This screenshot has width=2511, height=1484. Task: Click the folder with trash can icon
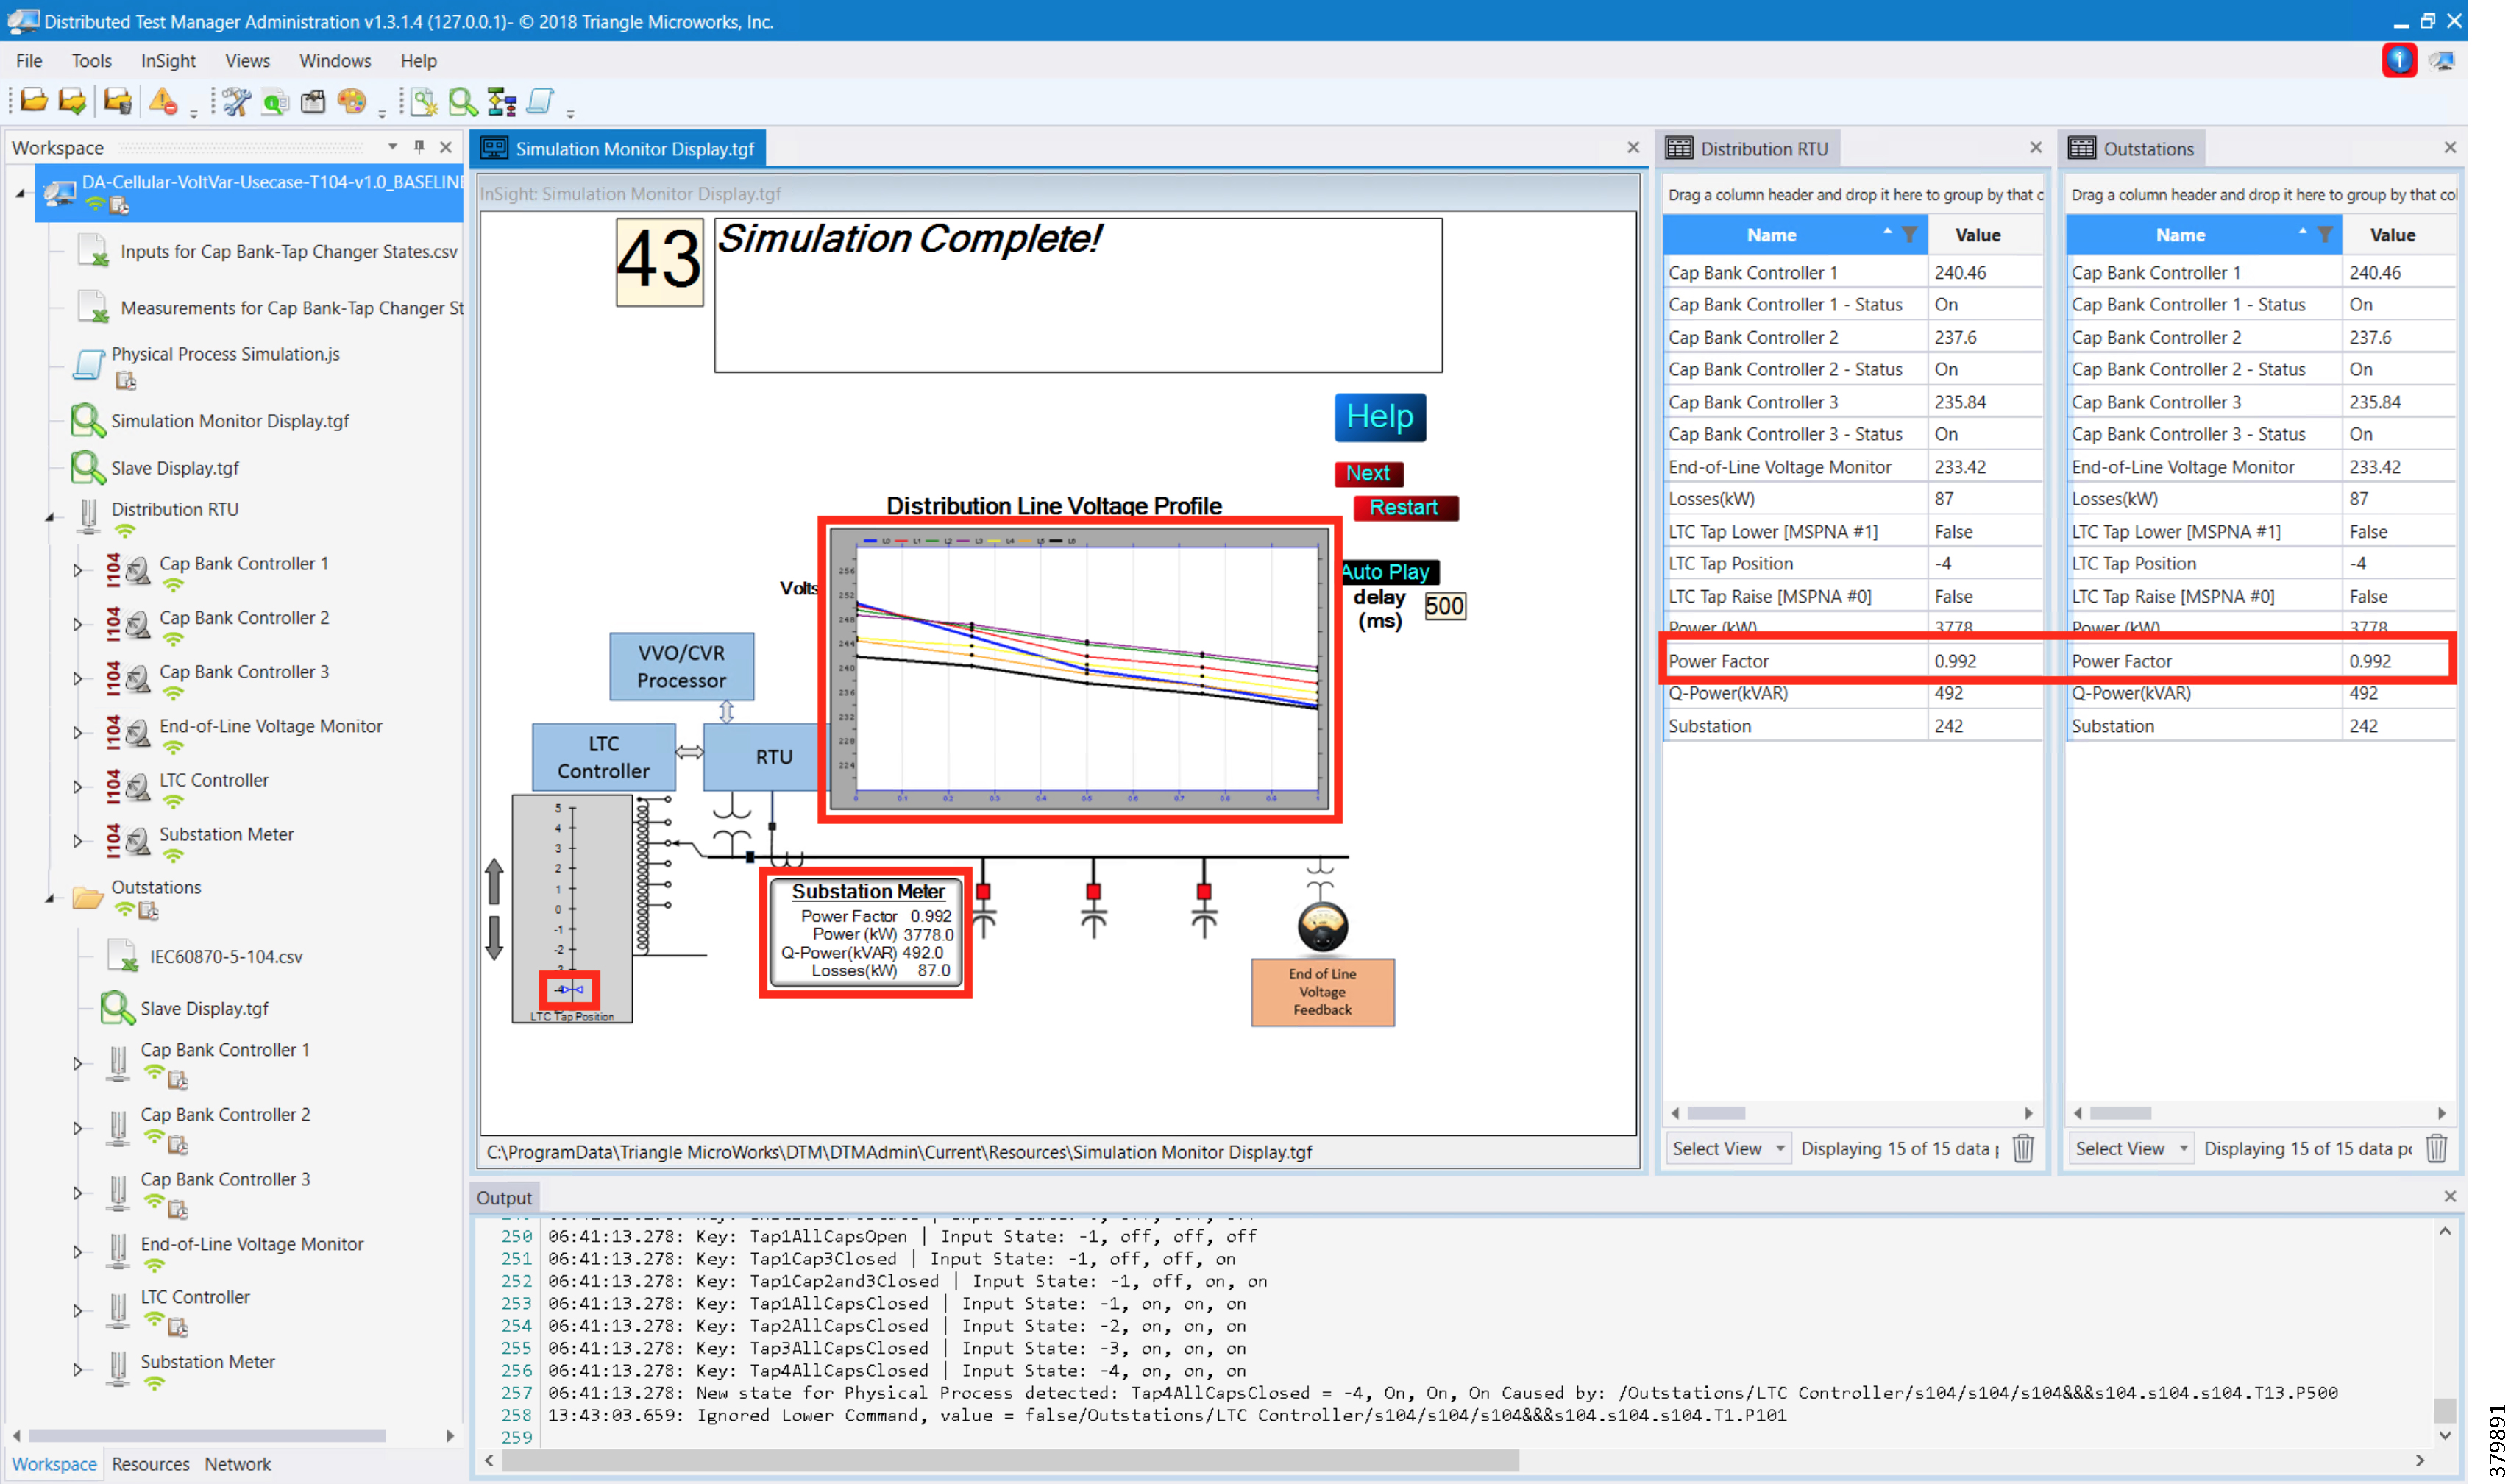point(118,101)
